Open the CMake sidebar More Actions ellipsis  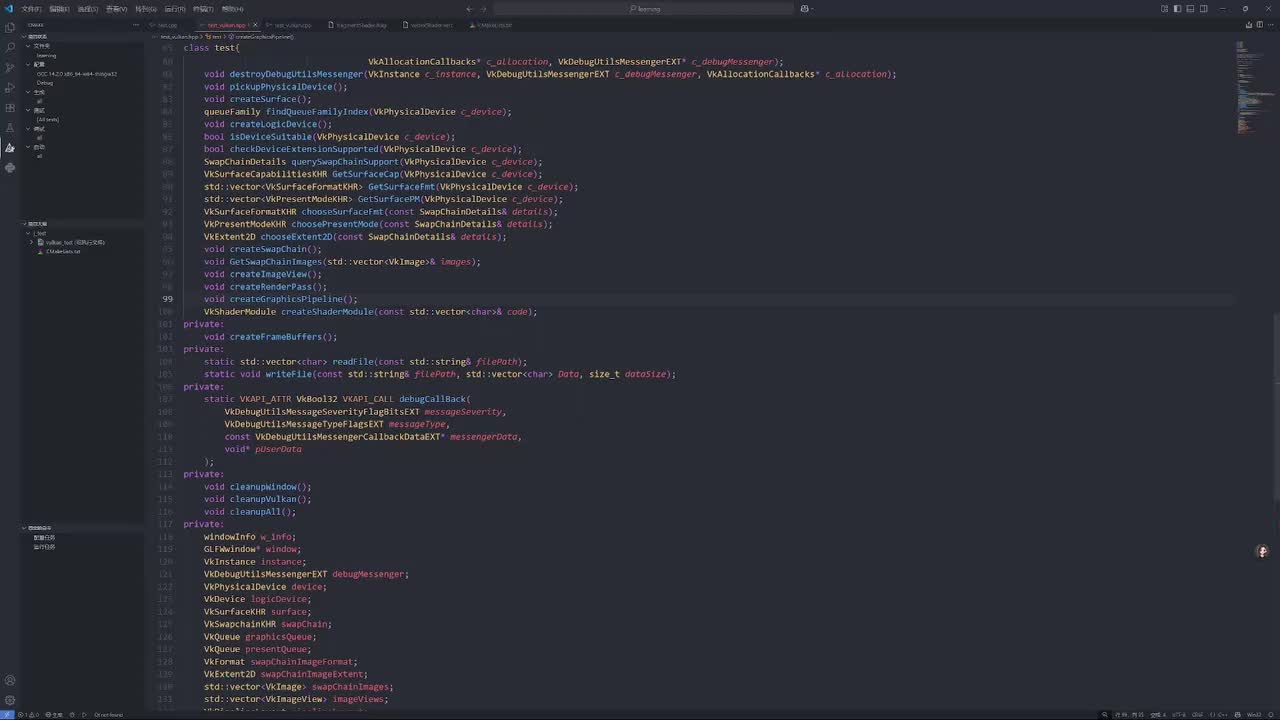point(137,25)
